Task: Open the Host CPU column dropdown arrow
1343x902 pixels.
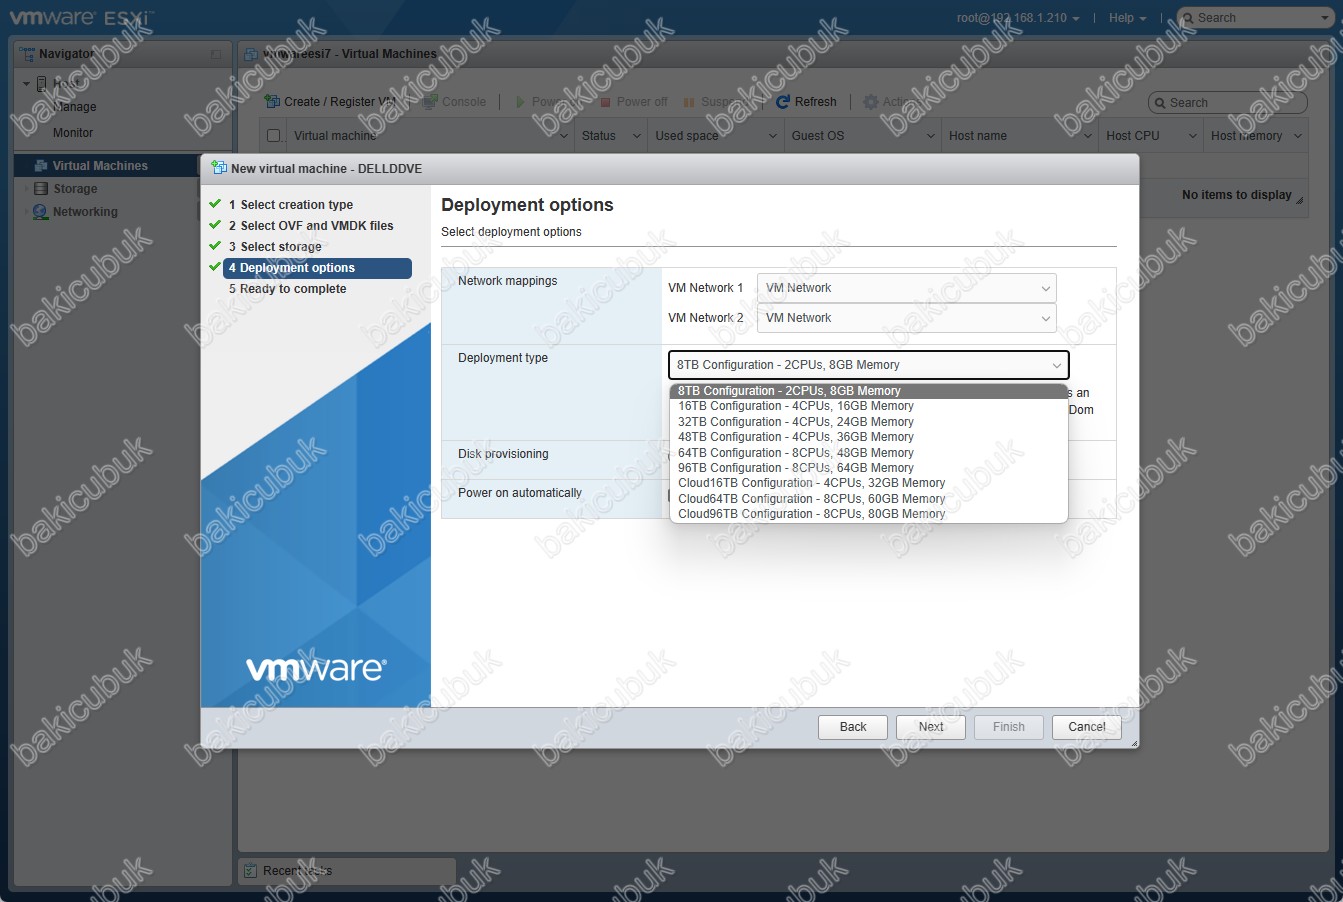Action: 1192,136
